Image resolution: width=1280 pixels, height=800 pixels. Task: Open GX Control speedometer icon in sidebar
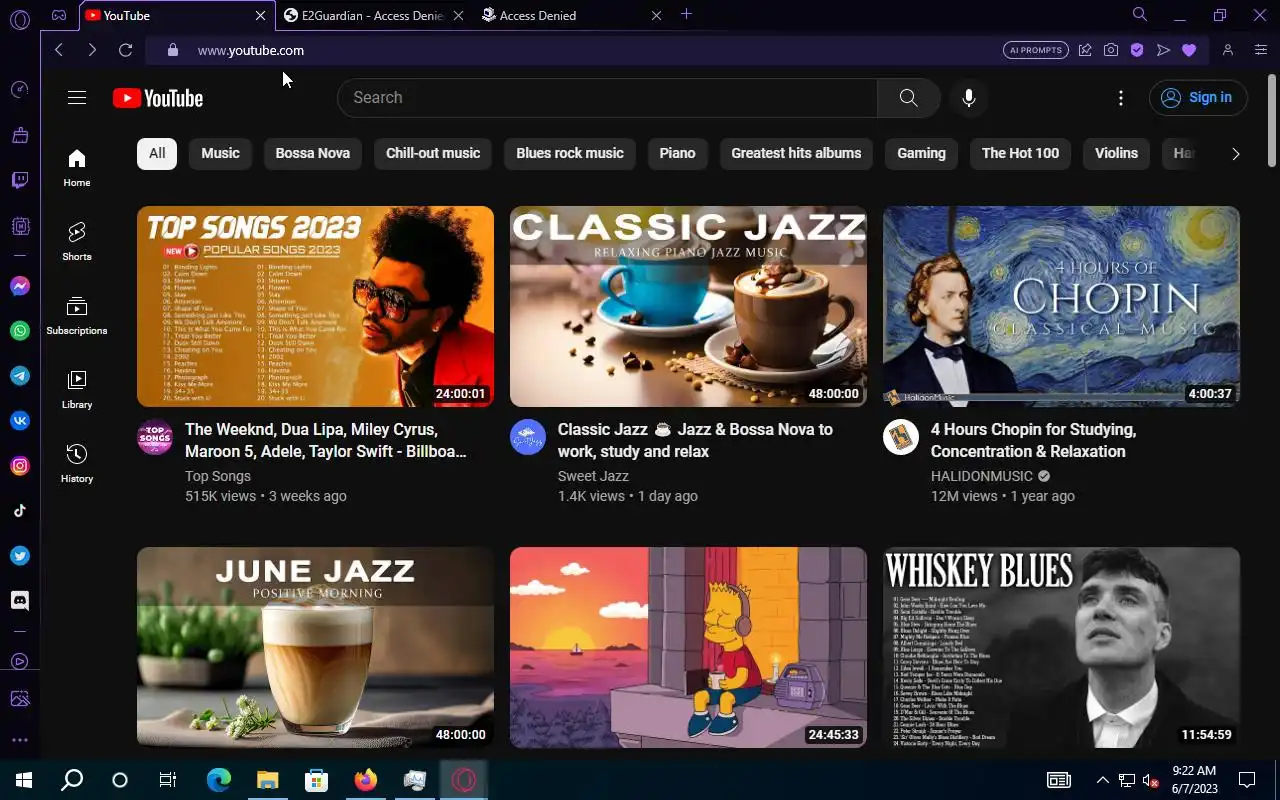(x=20, y=90)
